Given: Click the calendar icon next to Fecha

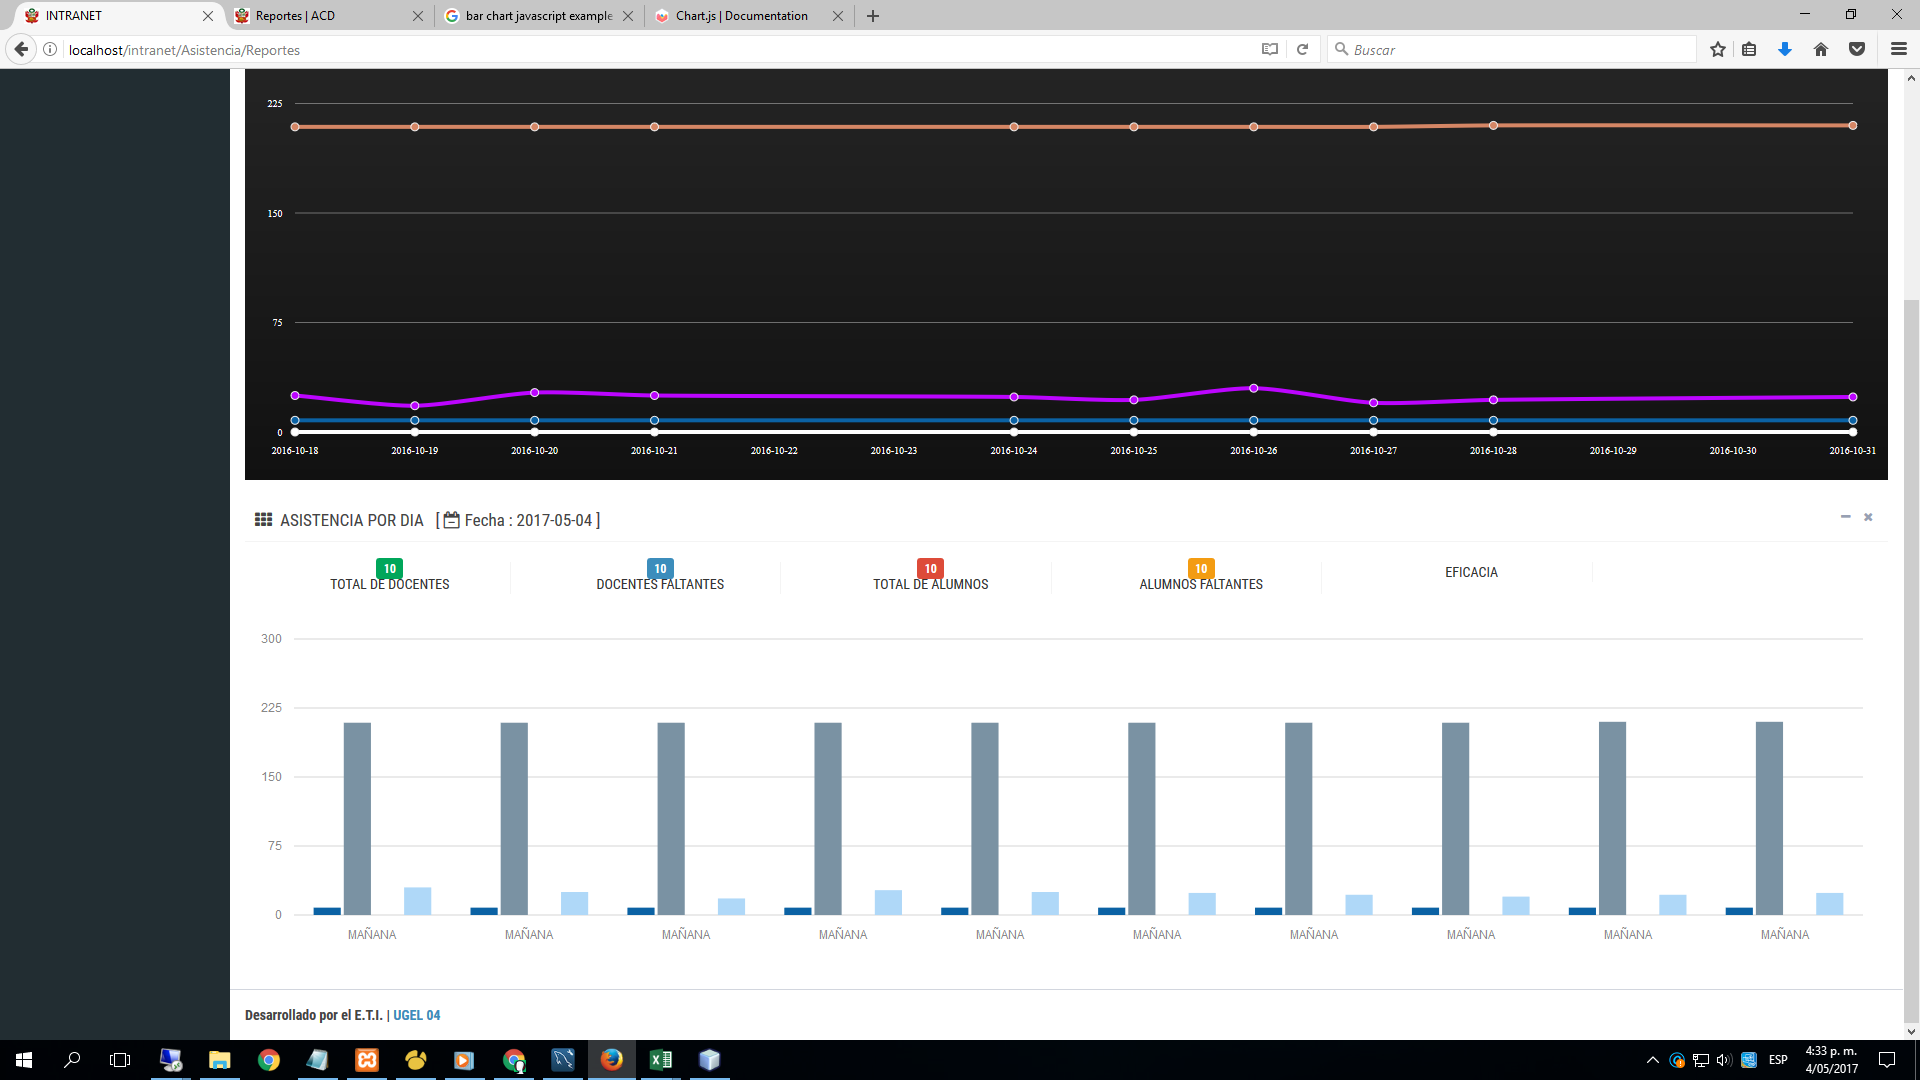Looking at the screenshot, I should pyautogui.click(x=452, y=520).
